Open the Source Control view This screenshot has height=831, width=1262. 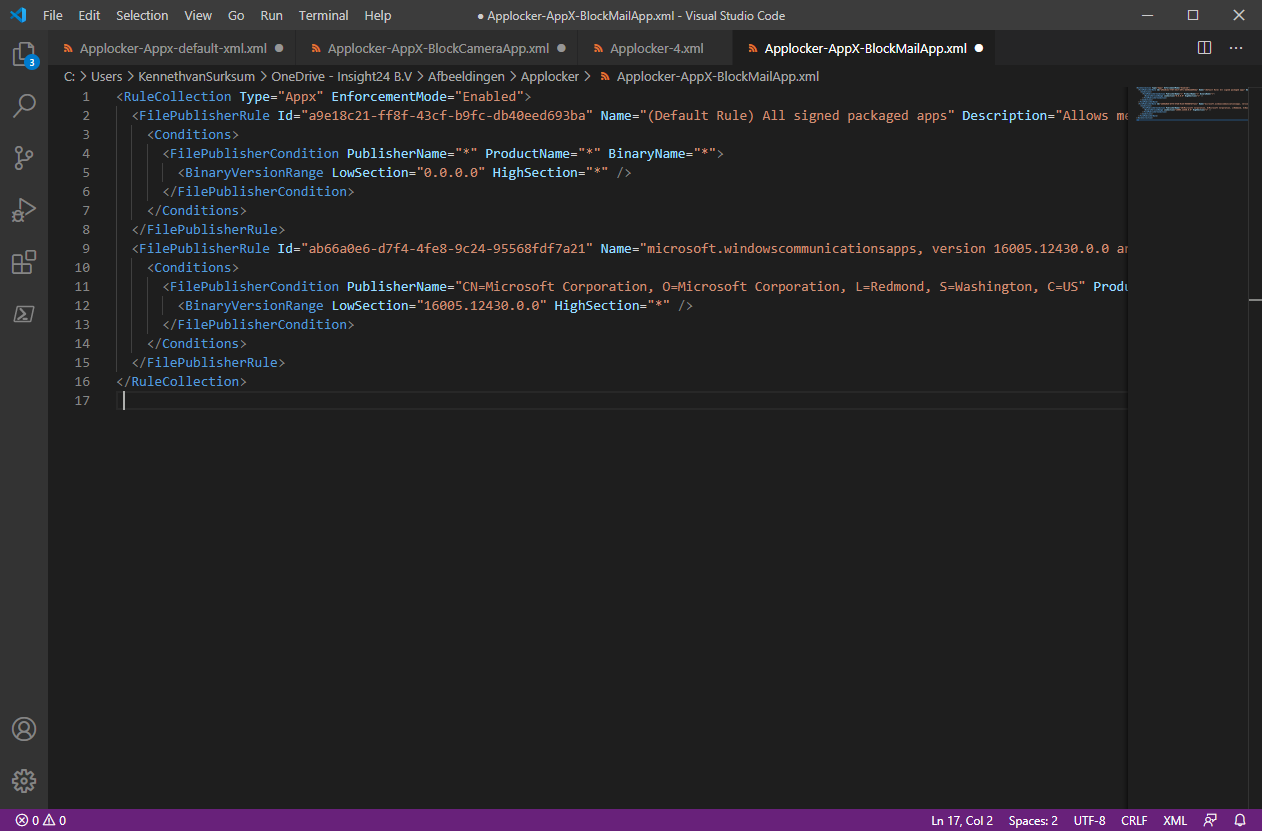click(x=24, y=157)
